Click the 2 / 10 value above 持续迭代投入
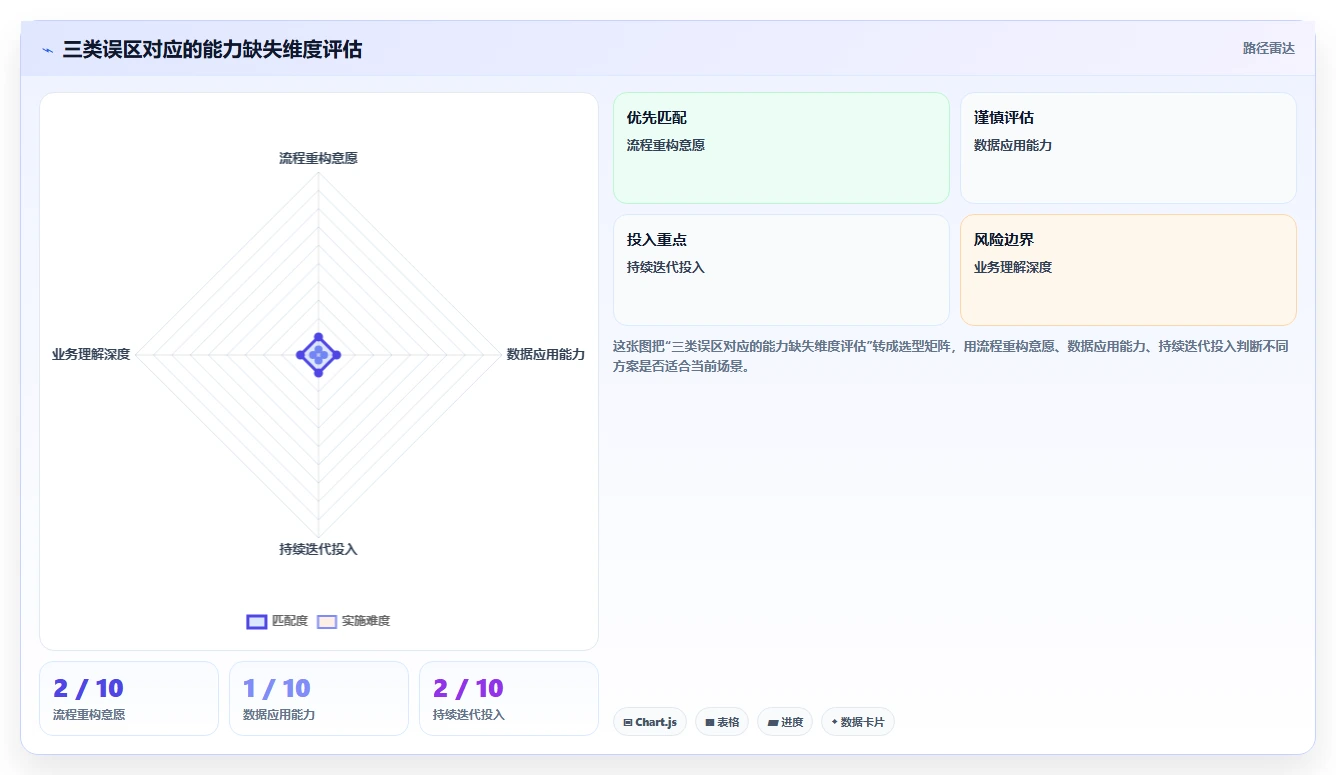The image size is (1336, 775). point(468,688)
